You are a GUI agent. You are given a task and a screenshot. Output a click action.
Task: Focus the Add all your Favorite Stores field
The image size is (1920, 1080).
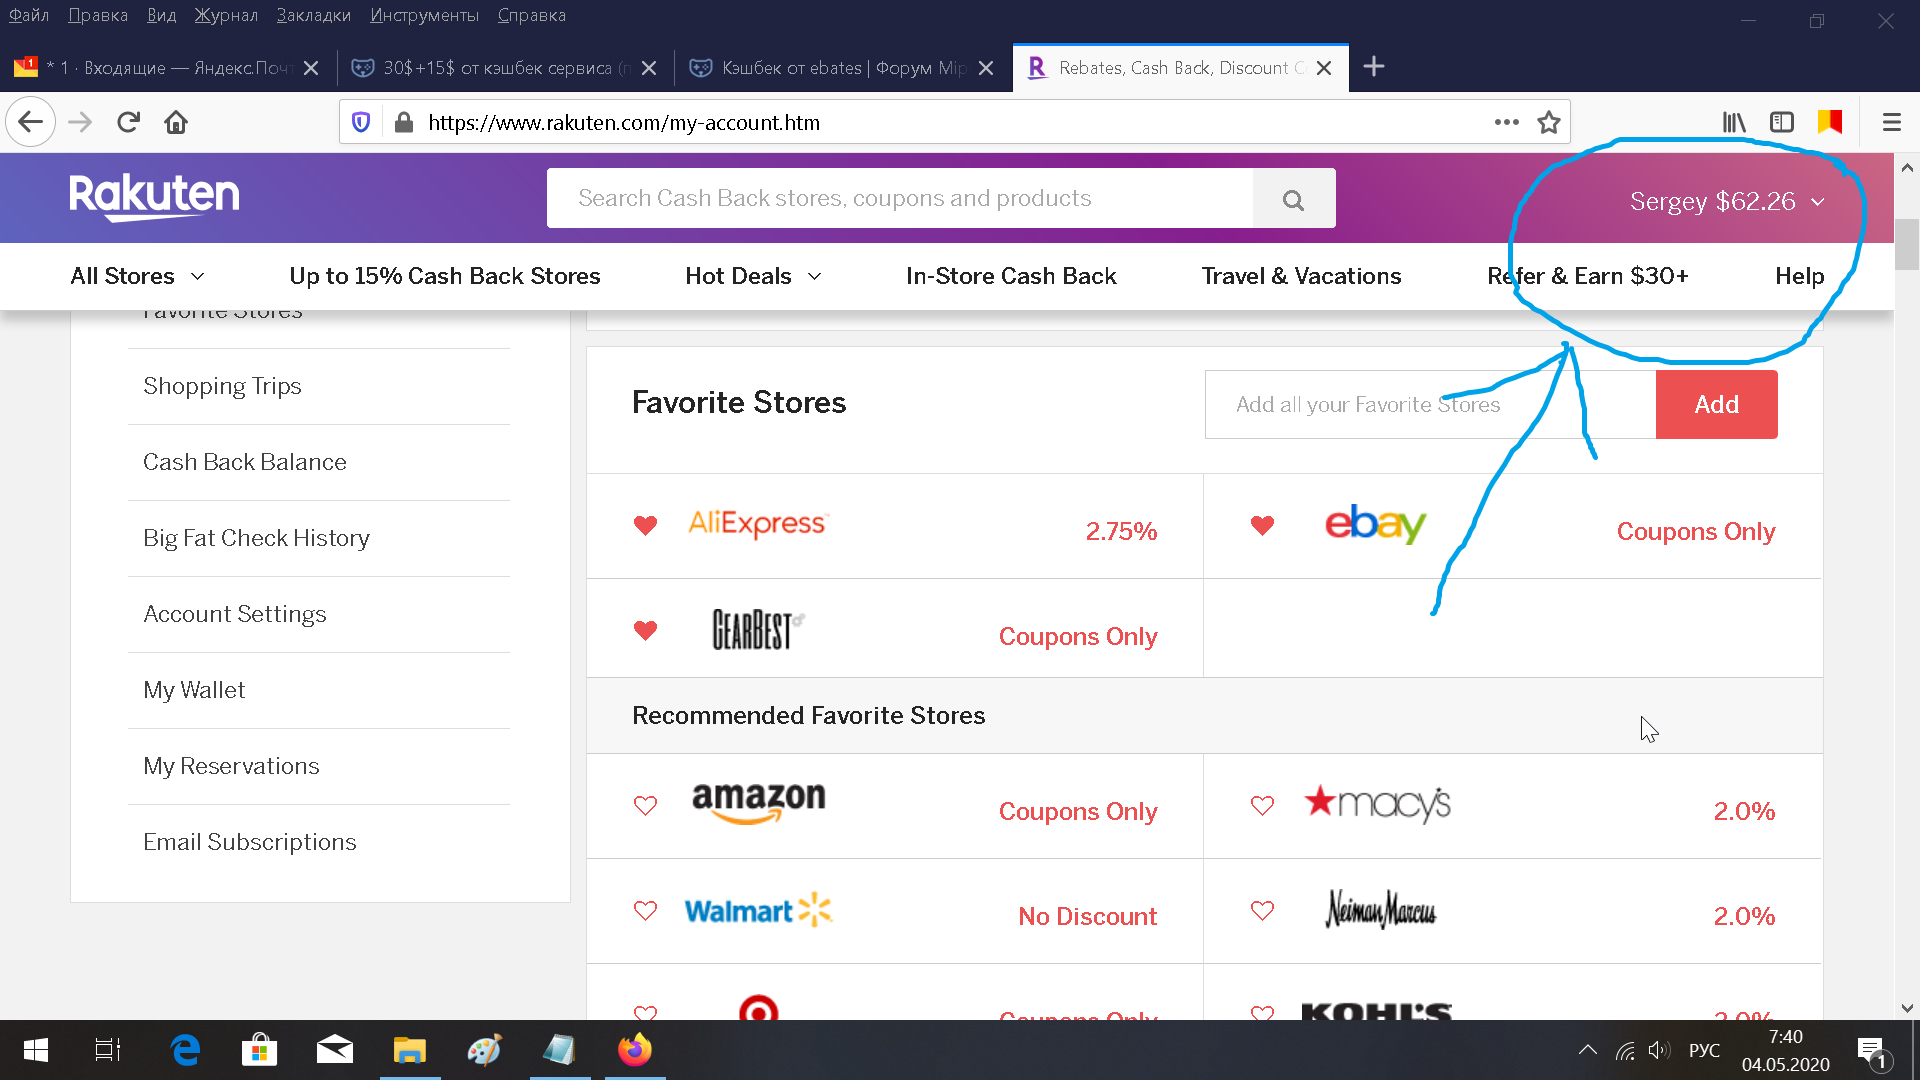click(x=1430, y=404)
